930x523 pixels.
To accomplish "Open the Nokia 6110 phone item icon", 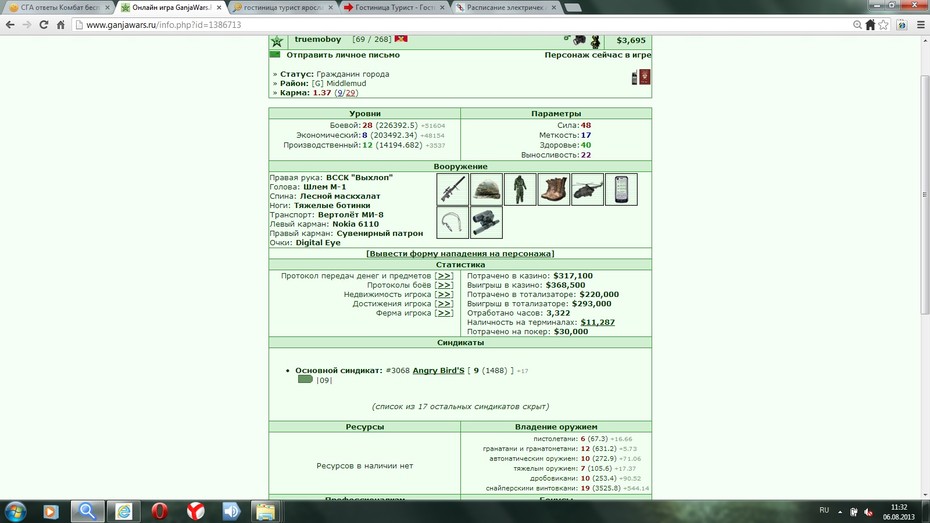I will pos(622,189).
